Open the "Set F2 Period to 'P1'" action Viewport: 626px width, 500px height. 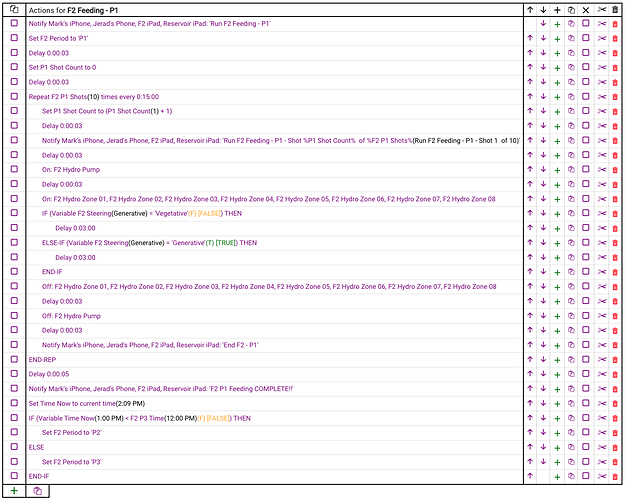(58, 38)
